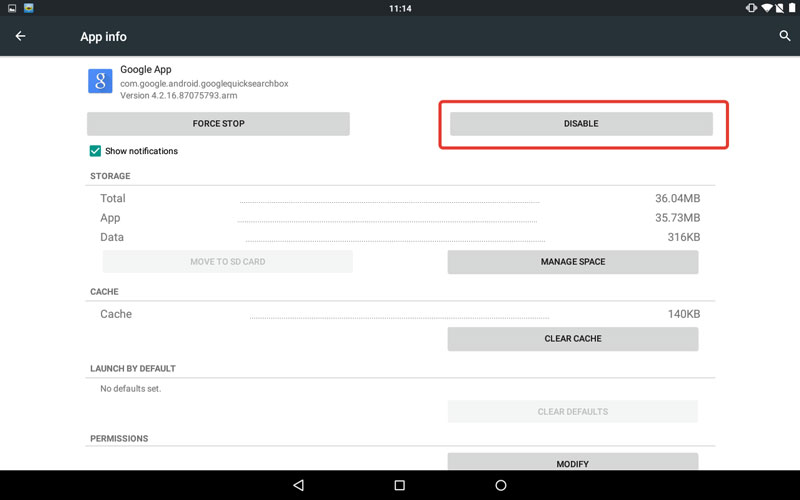
Task: Tap the Show notifications label
Action: [x=141, y=151]
